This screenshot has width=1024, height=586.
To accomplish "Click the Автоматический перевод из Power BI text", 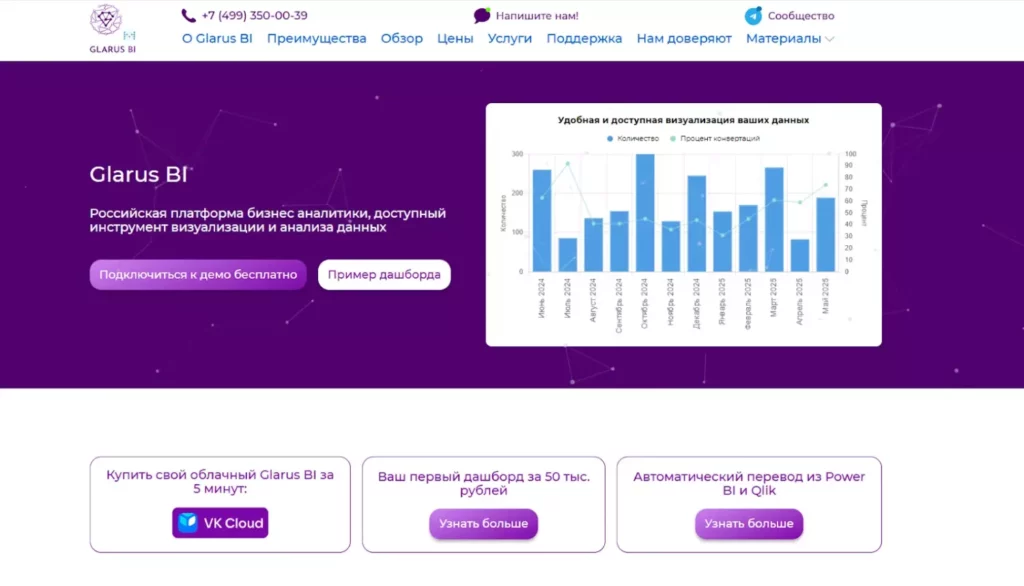I will pyautogui.click(x=749, y=483).
